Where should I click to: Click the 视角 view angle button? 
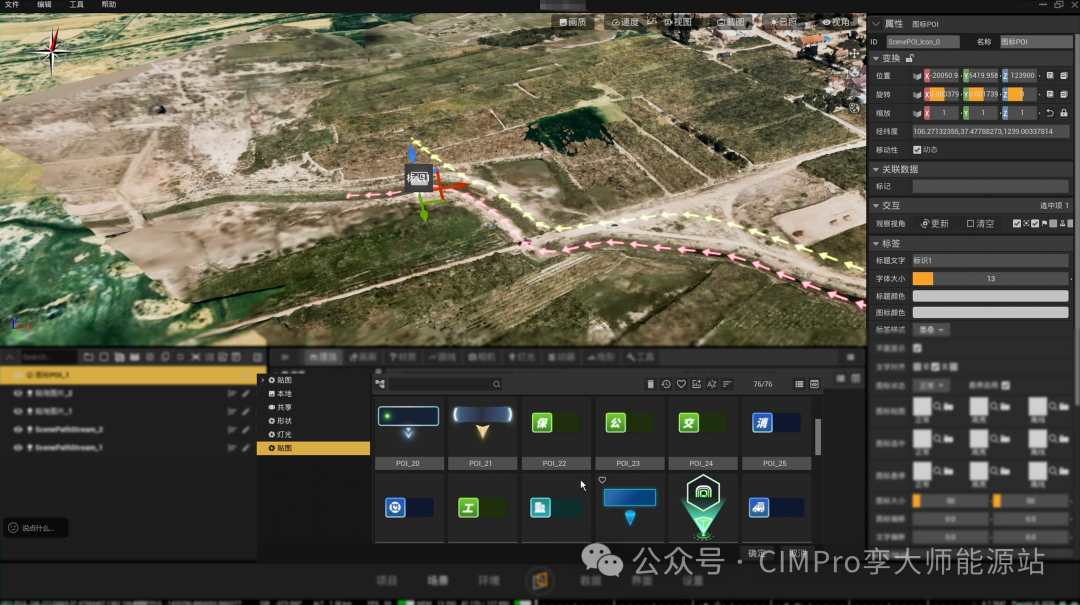point(836,22)
